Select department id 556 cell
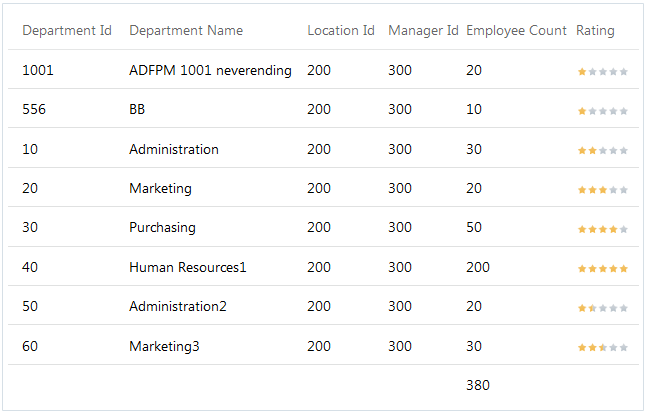The width and height of the screenshot is (648, 417). point(34,110)
